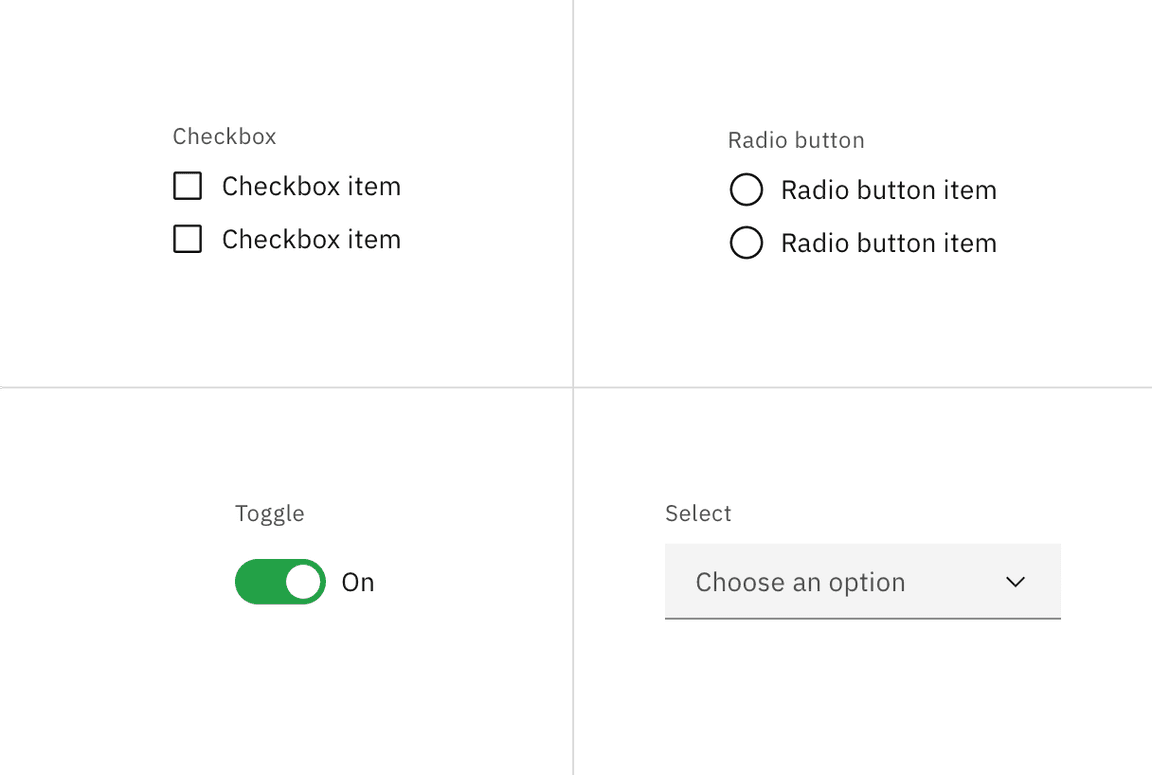Tick the second checkbox square
The width and height of the screenshot is (1152, 775).
pos(187,239)
